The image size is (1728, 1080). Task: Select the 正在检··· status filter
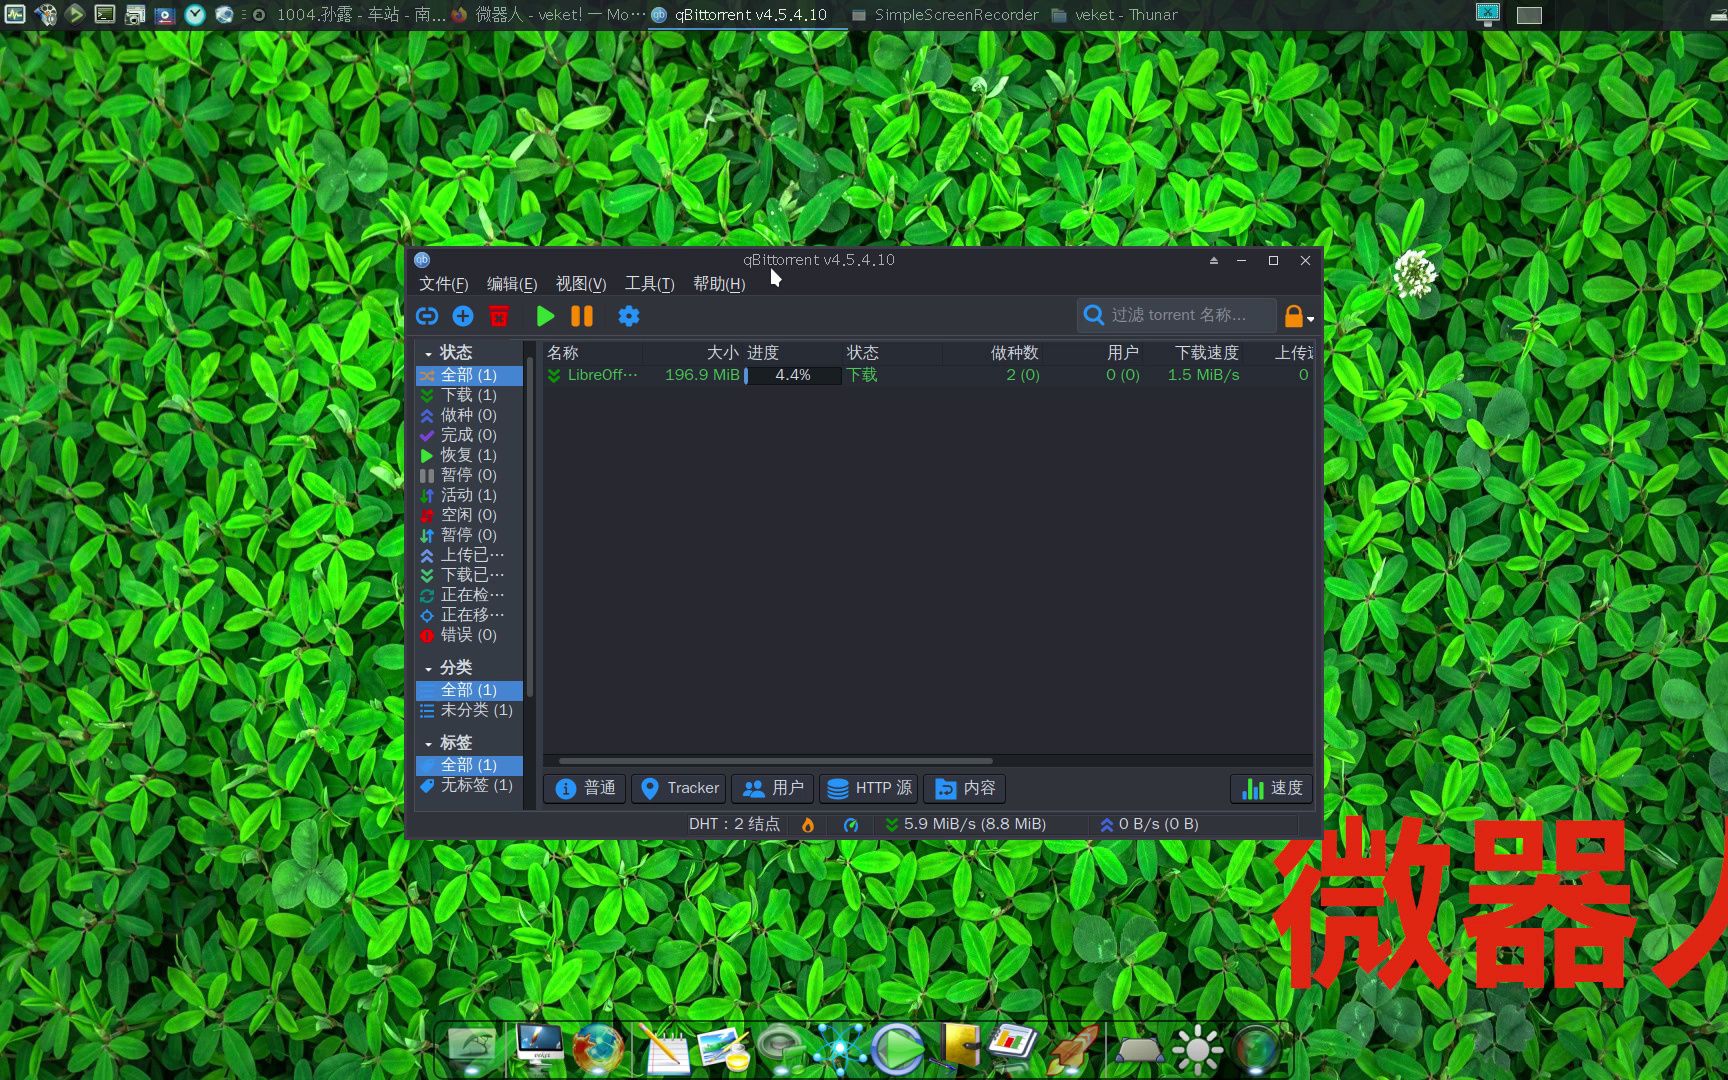point(469,595)
